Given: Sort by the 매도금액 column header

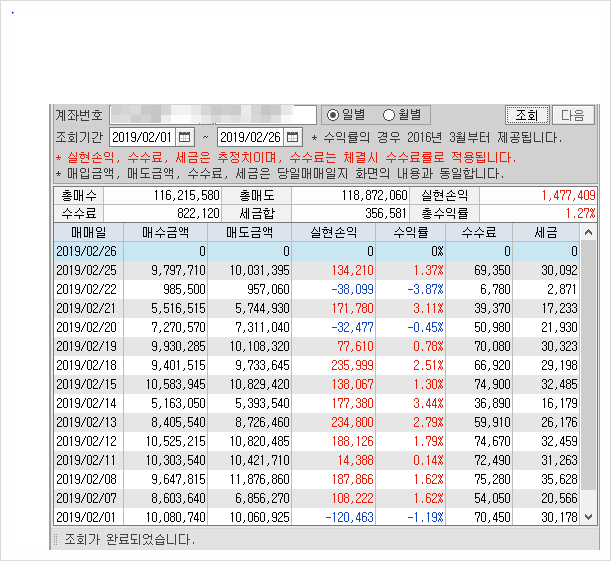Looking at the screenshot, I should tap(250, 233).
